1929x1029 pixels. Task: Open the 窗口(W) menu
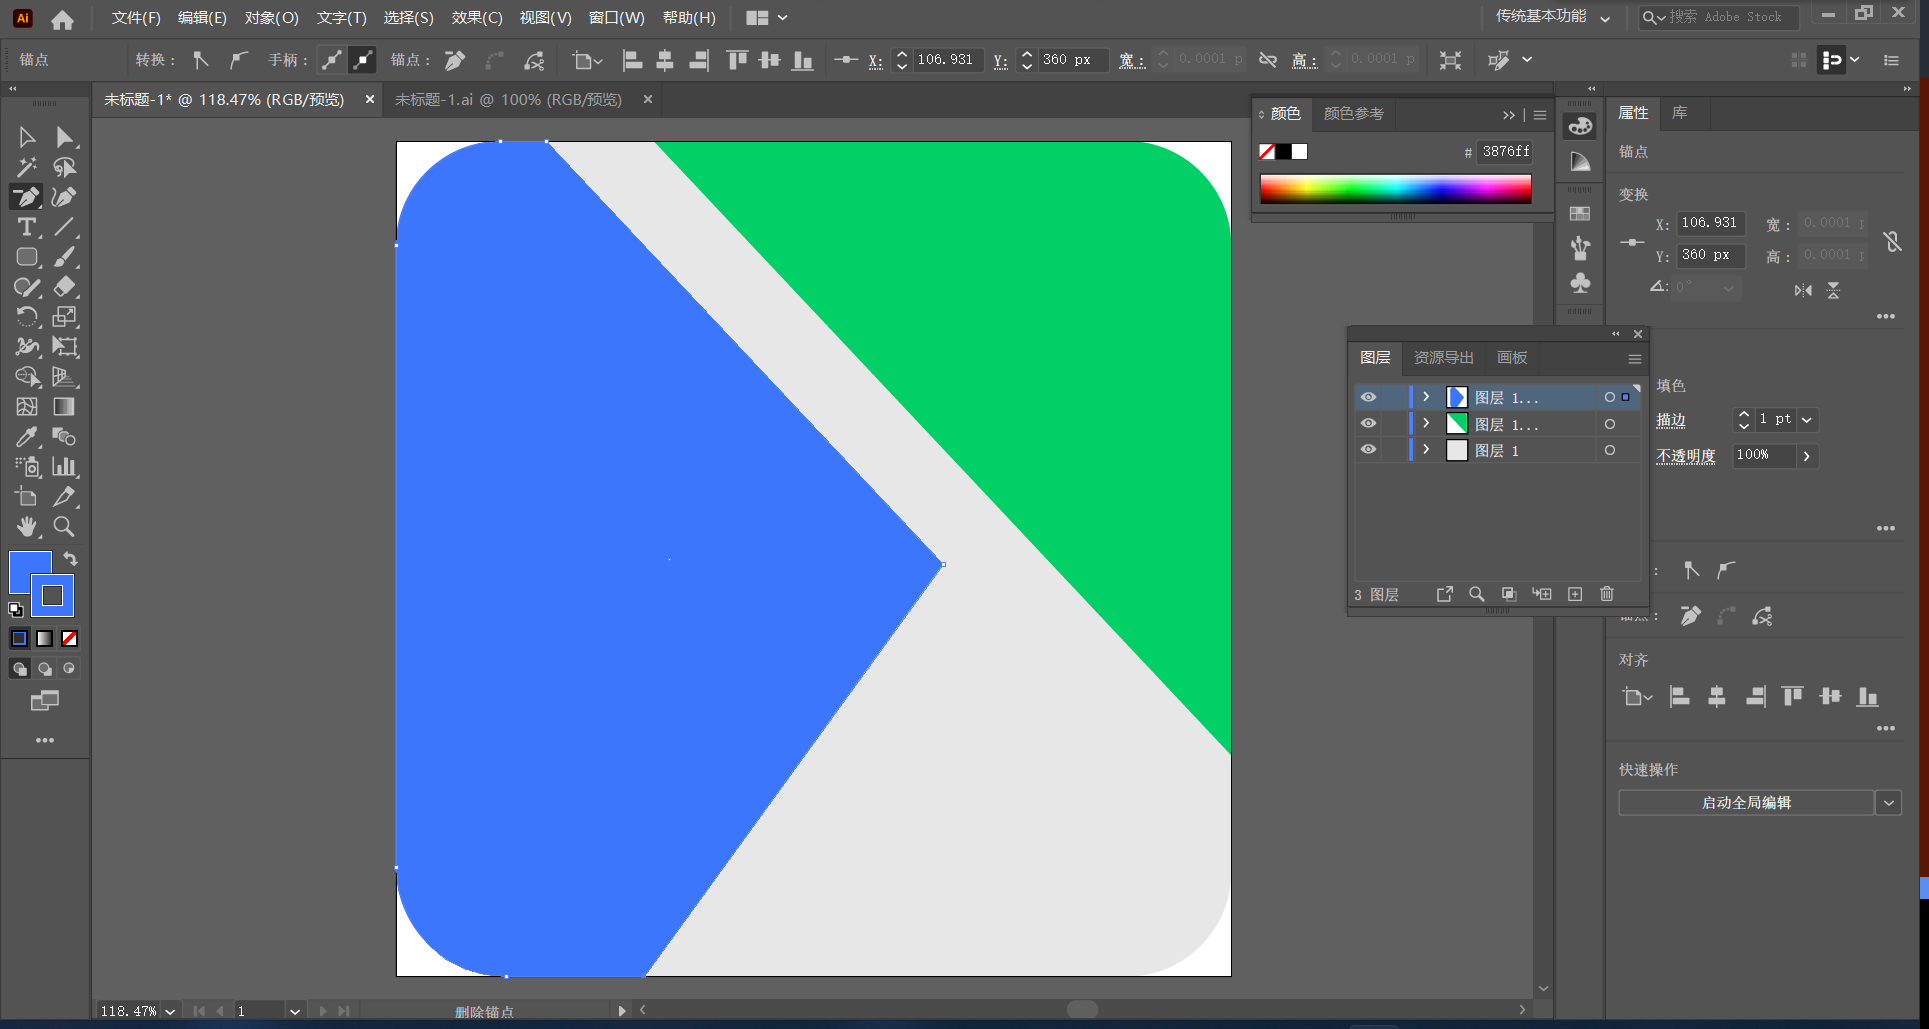pyautogui.click(x=616, y=18)
